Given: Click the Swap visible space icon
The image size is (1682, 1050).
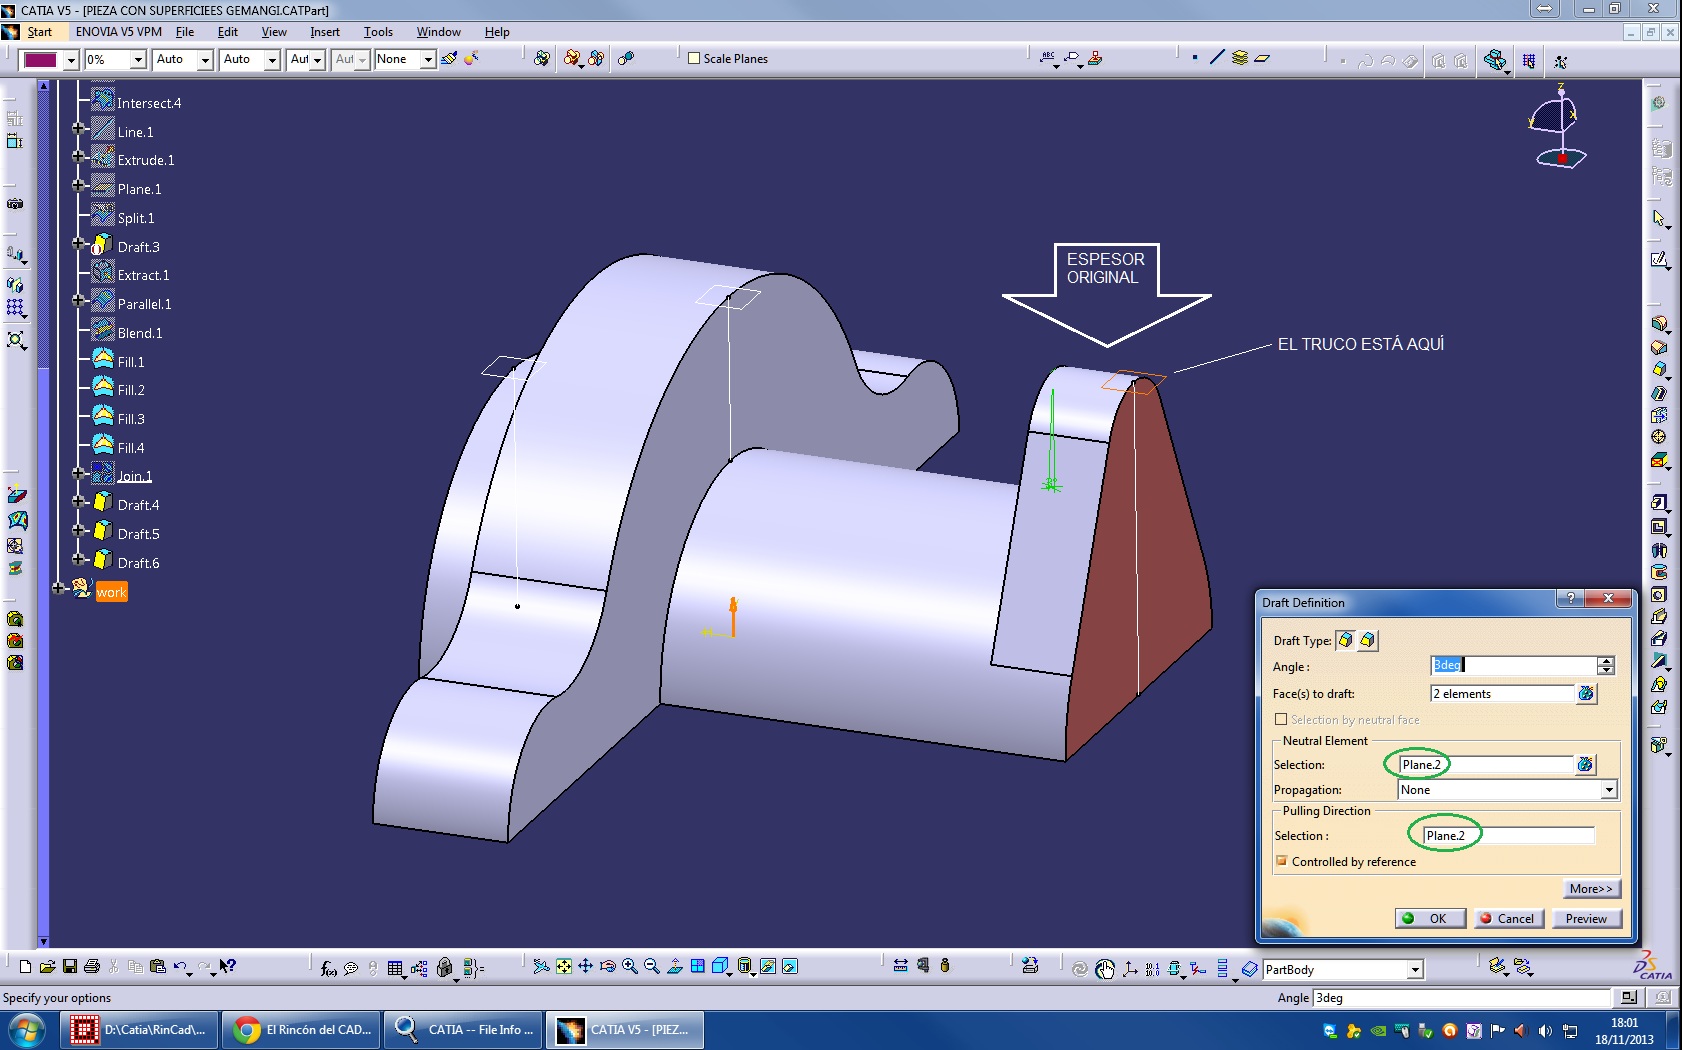Looking at the screenshot, I should (x=790, y=966).
